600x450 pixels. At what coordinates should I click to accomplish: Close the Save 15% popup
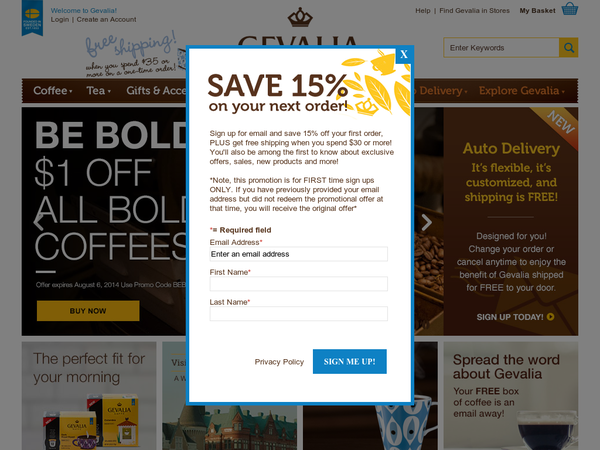click(x=404, y=55)
